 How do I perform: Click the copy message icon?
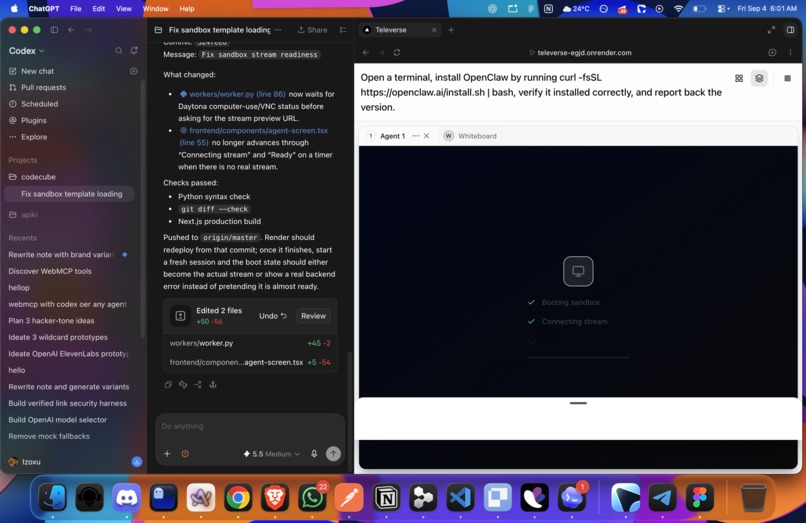point(168,385)
